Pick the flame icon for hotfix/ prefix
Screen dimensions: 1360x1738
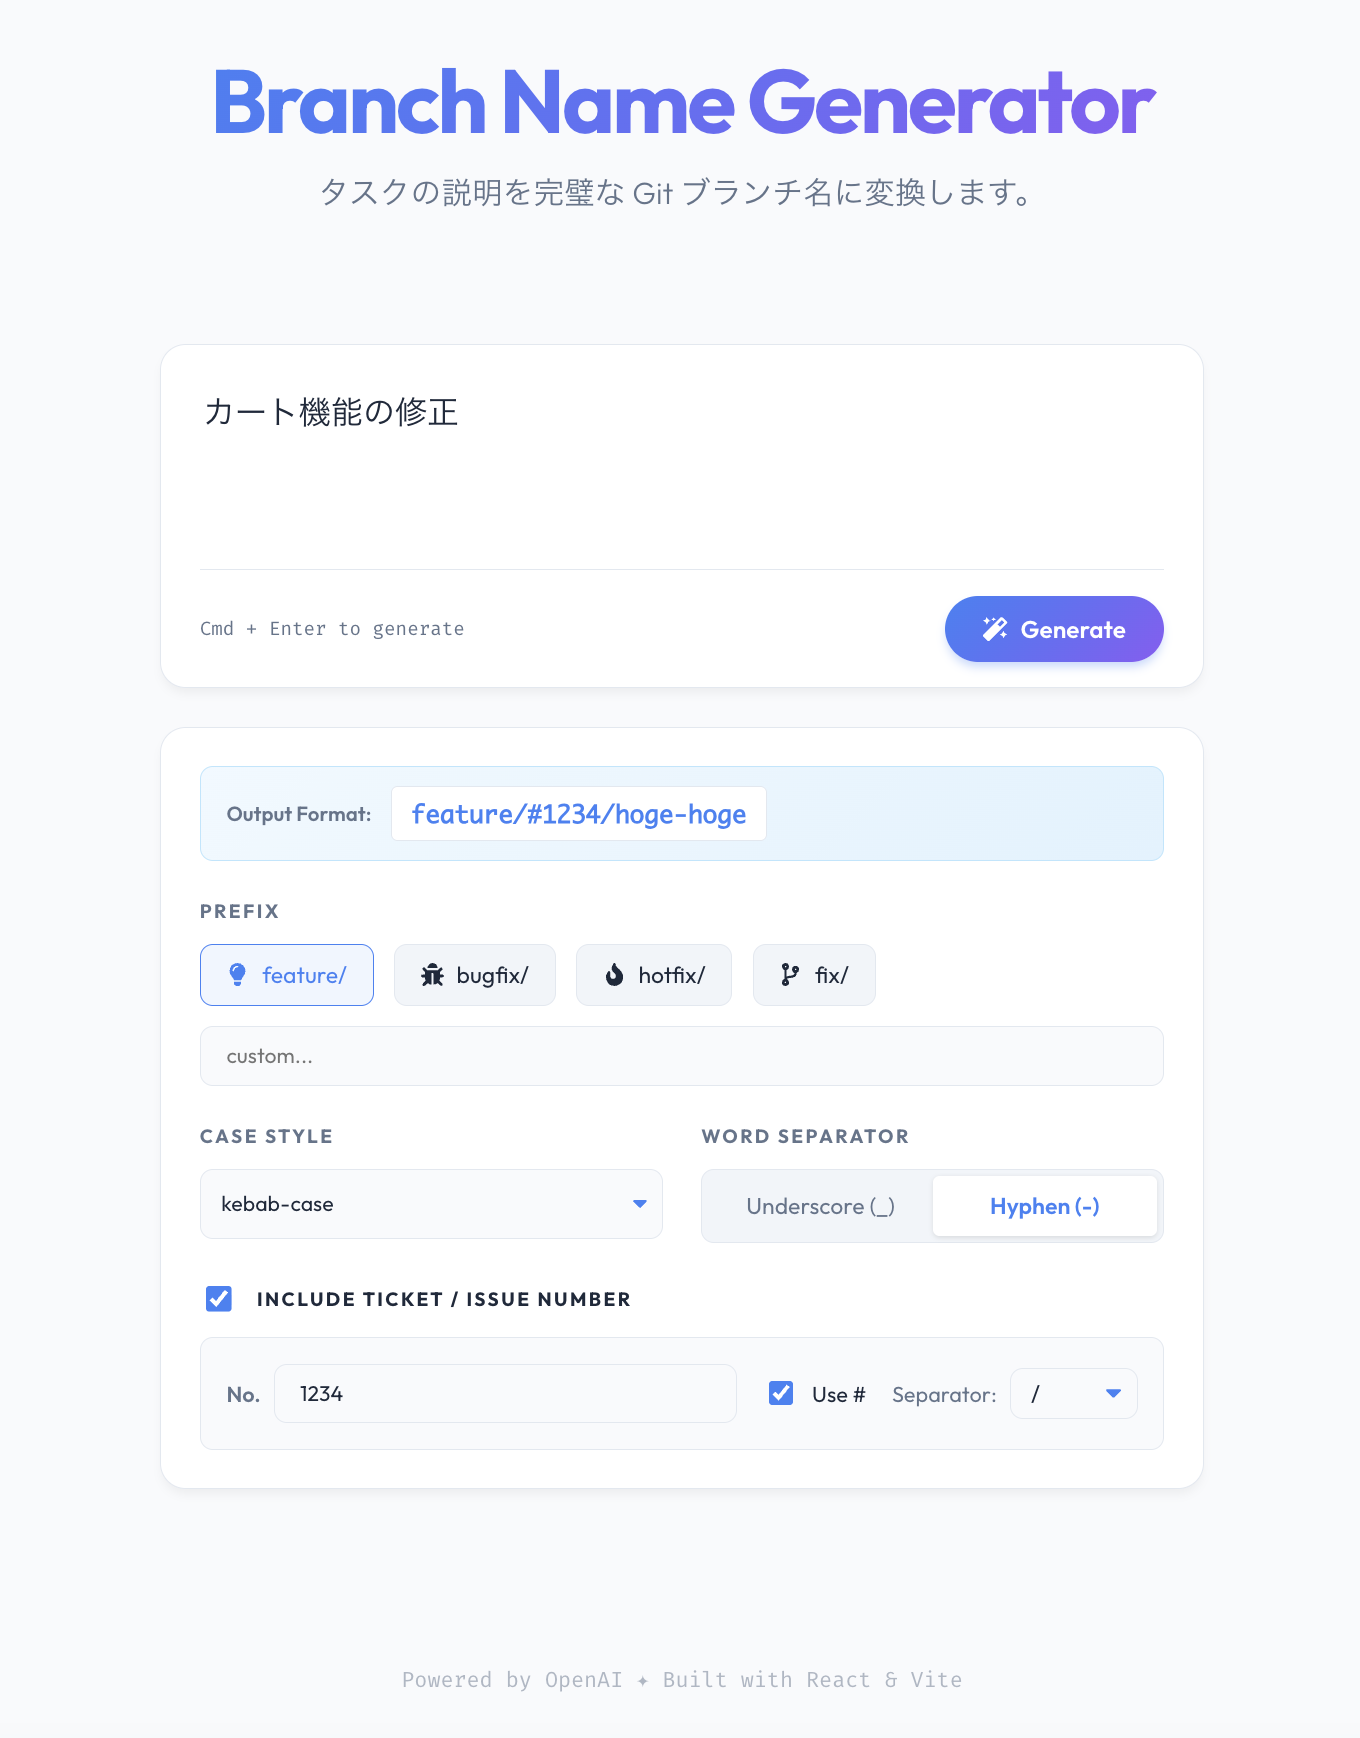point(615,975)
